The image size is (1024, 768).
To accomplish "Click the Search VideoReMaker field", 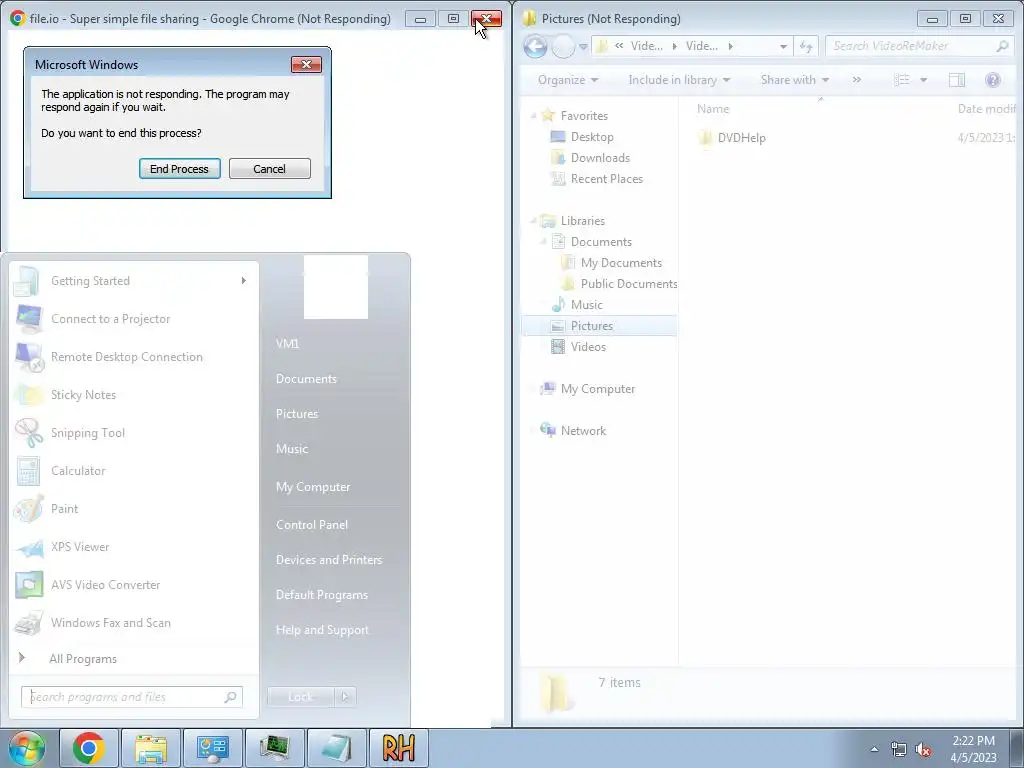I will pos(920,46).
